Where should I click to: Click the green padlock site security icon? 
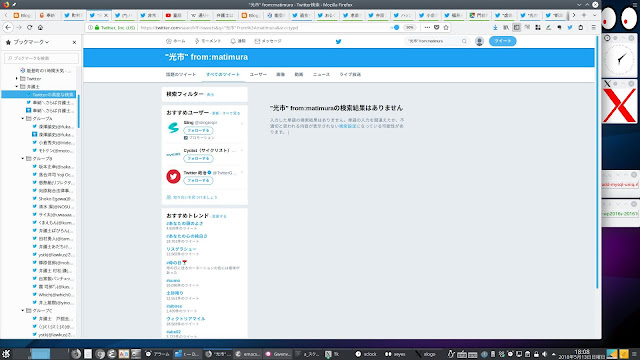click(x=97, y=27)
